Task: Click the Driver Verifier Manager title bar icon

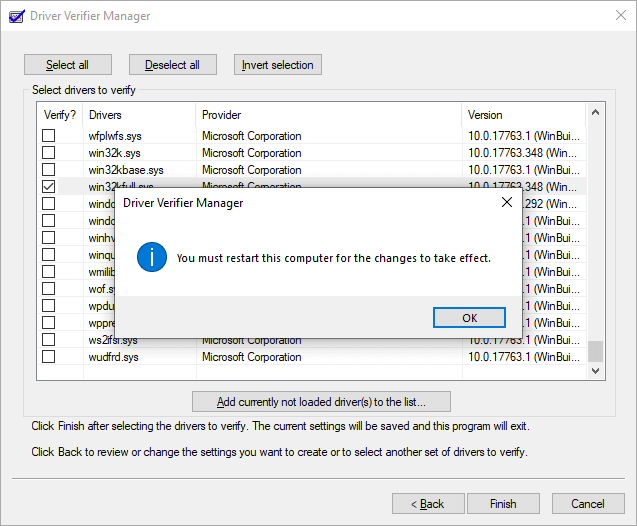Action: 16,15
